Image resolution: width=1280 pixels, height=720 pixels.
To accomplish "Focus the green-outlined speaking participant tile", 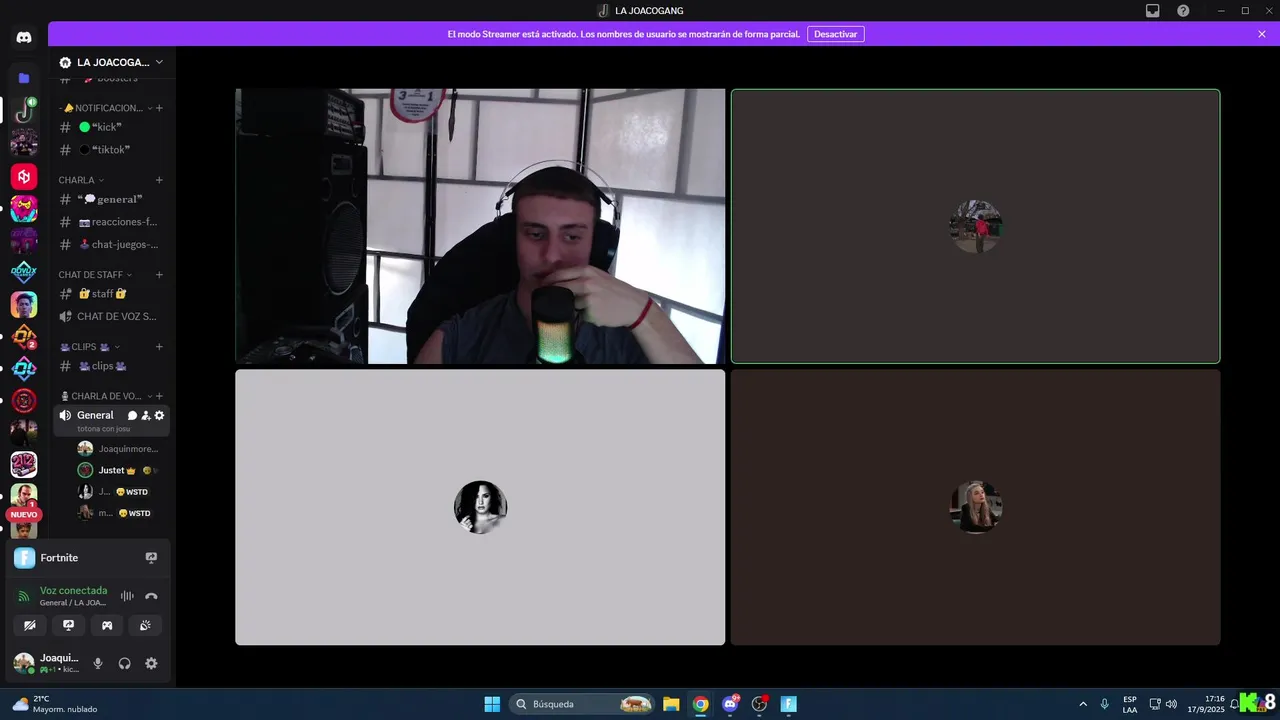I will [x=975, y=226].
